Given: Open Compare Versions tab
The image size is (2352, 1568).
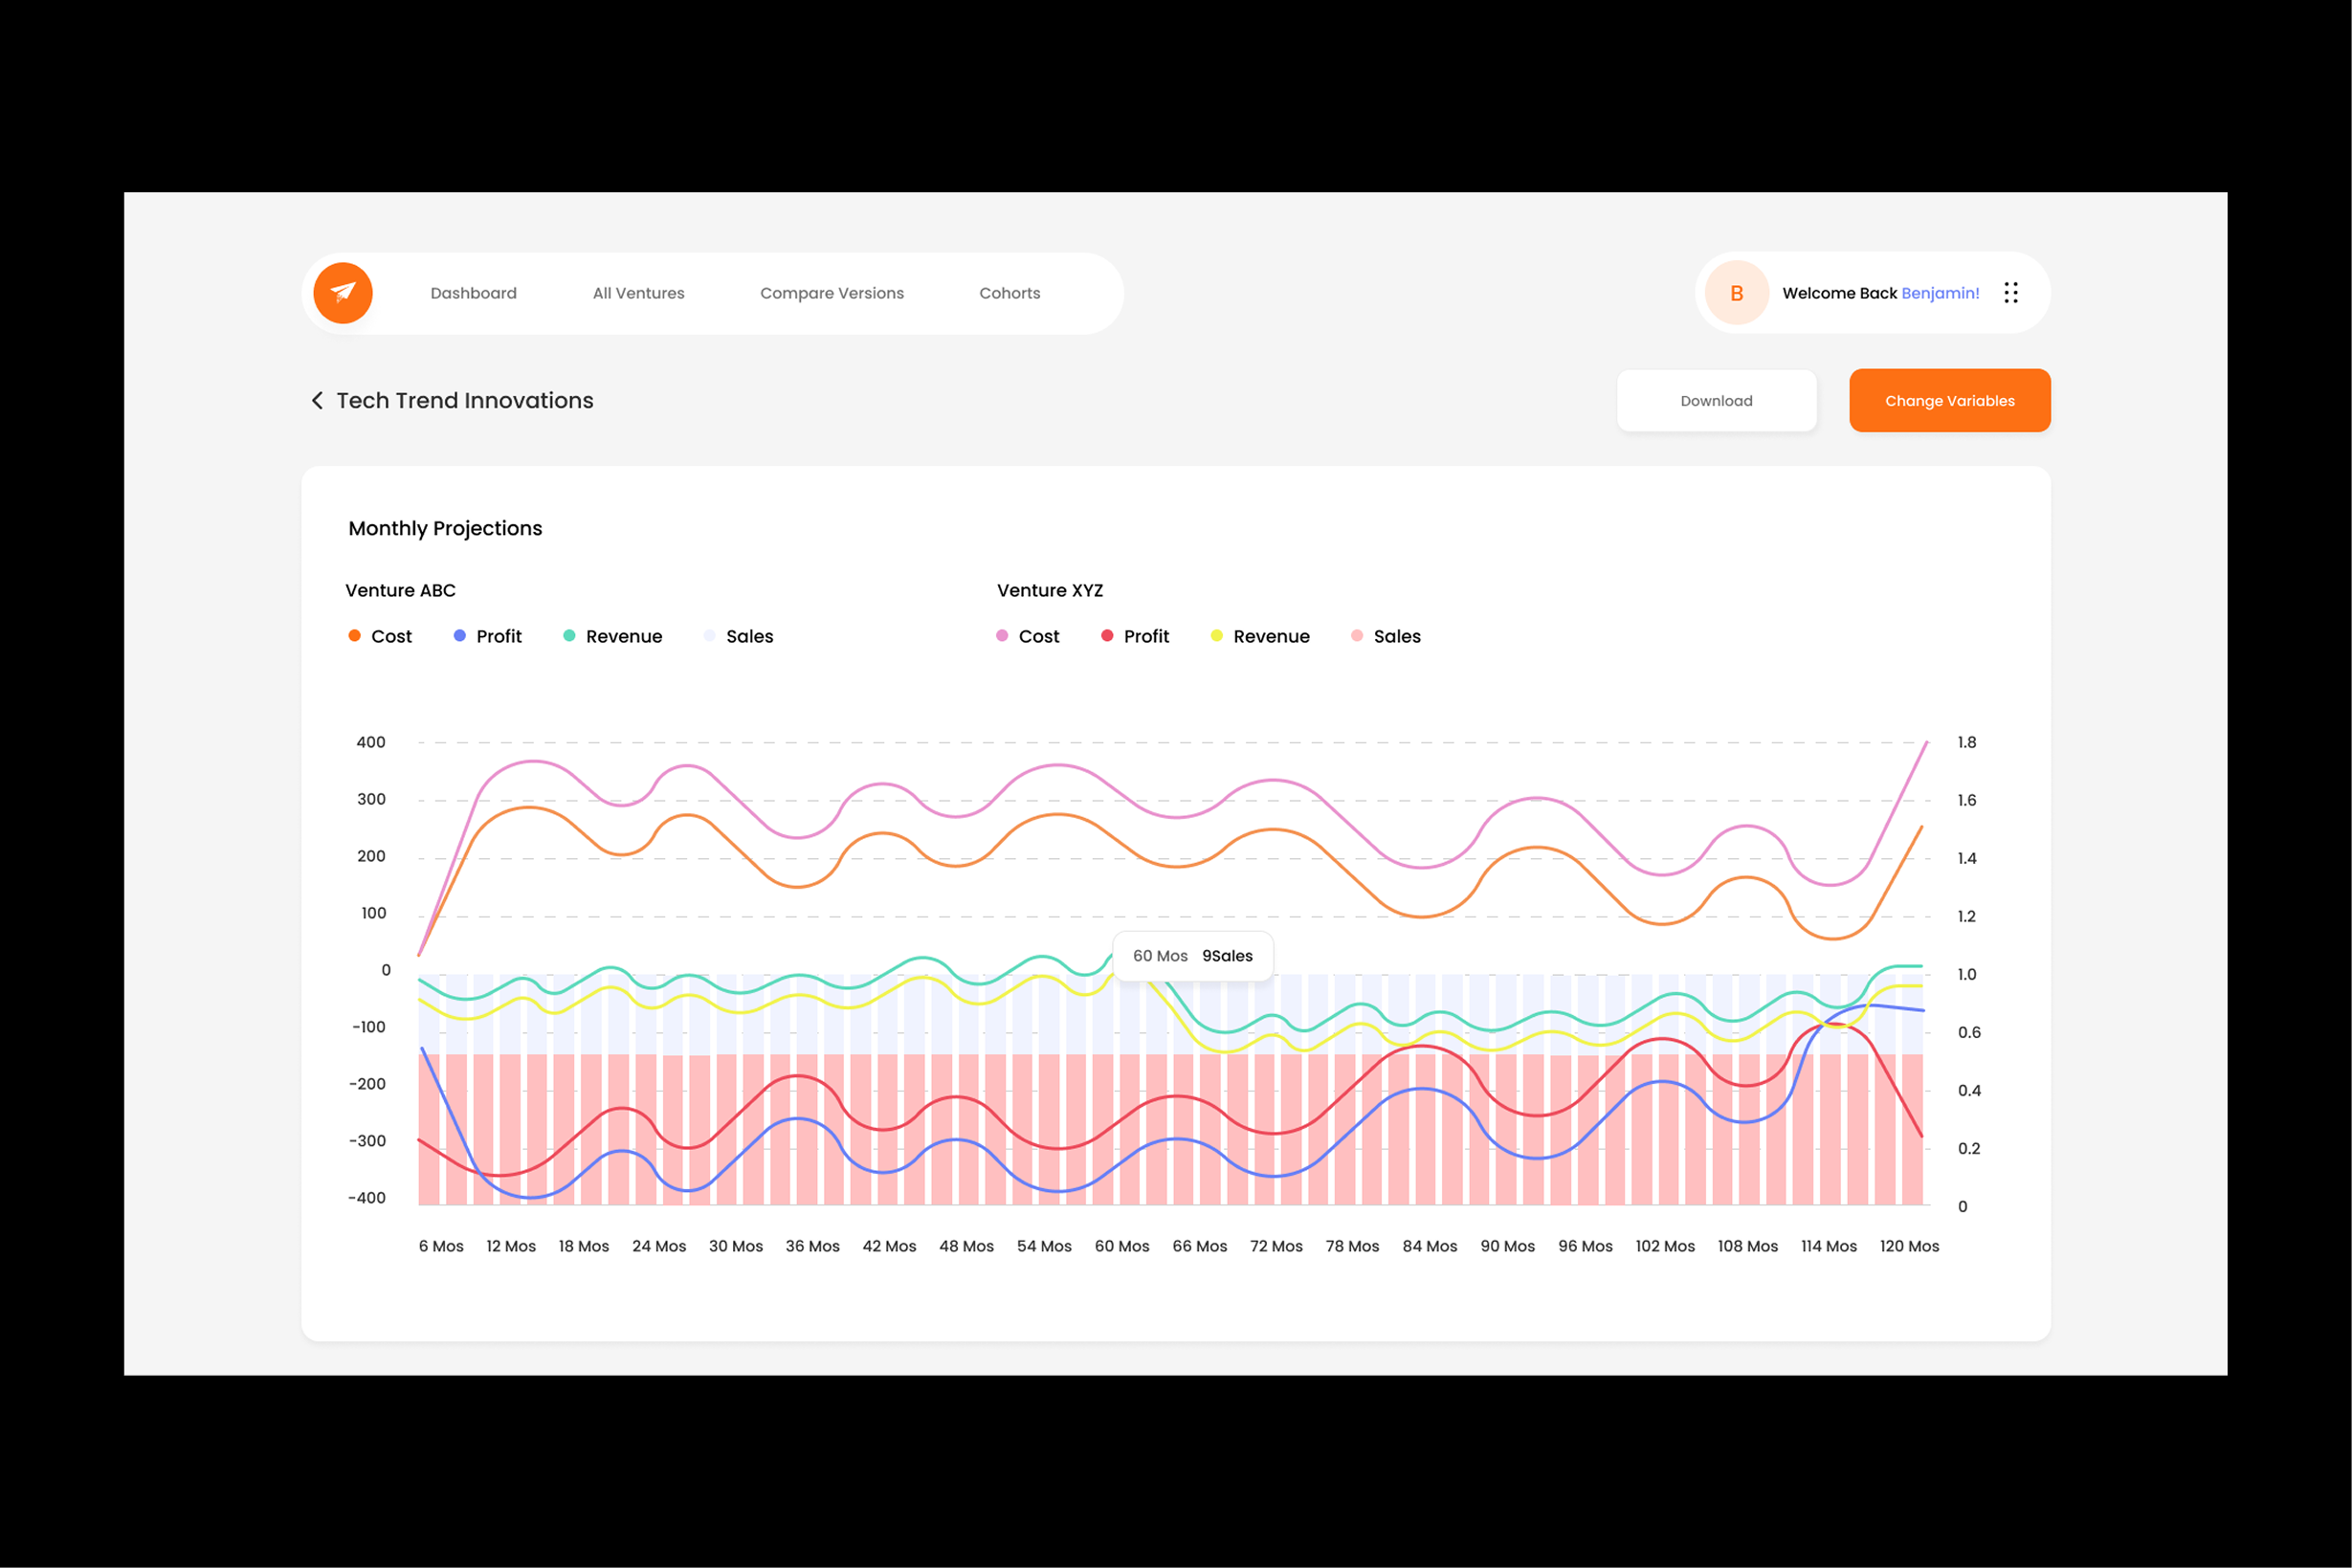Looking at the screenshot, I should point(831,293).
